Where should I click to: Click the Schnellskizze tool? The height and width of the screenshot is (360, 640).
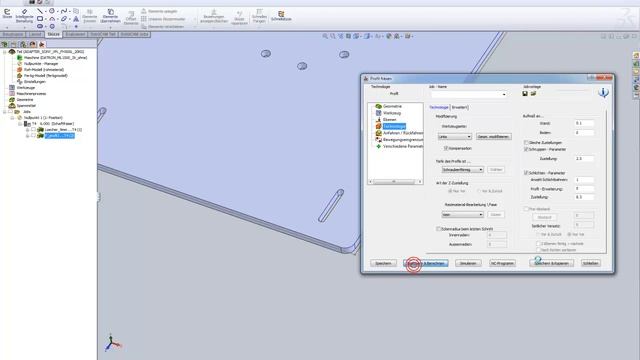pyautogui.click(x=281, y=16)
